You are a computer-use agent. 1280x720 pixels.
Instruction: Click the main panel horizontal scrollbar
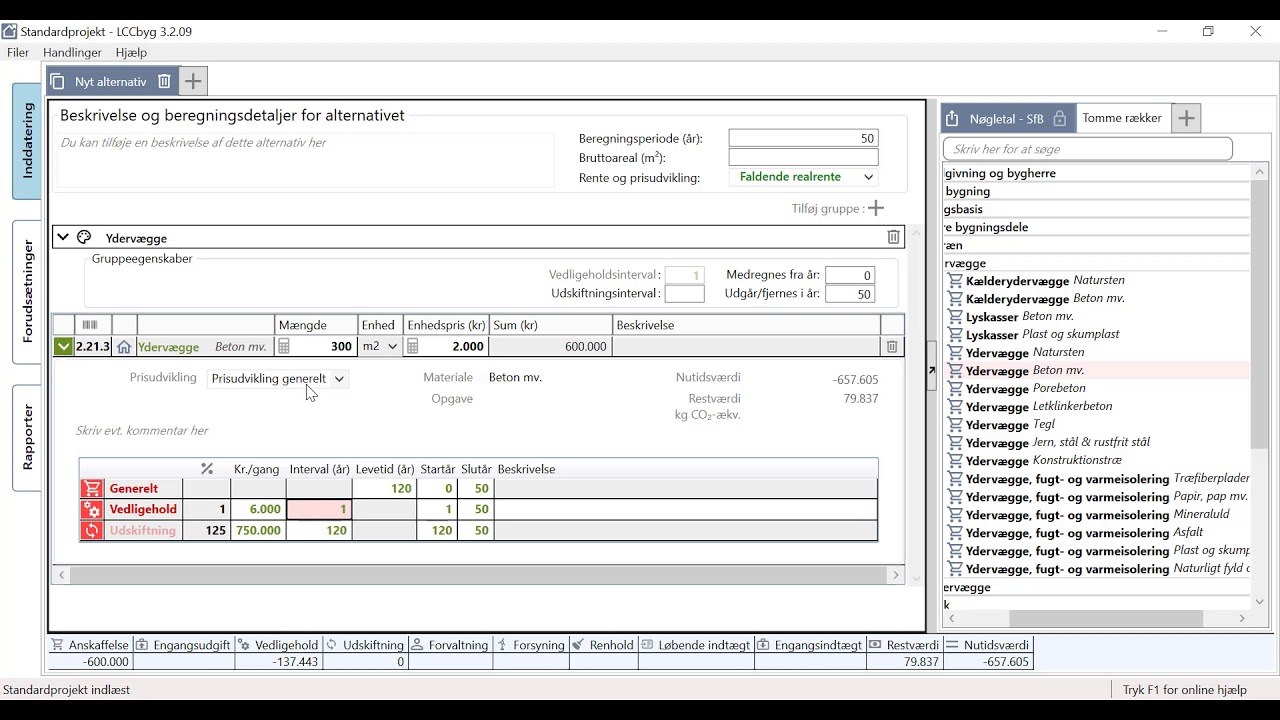[x=479, y=575]
